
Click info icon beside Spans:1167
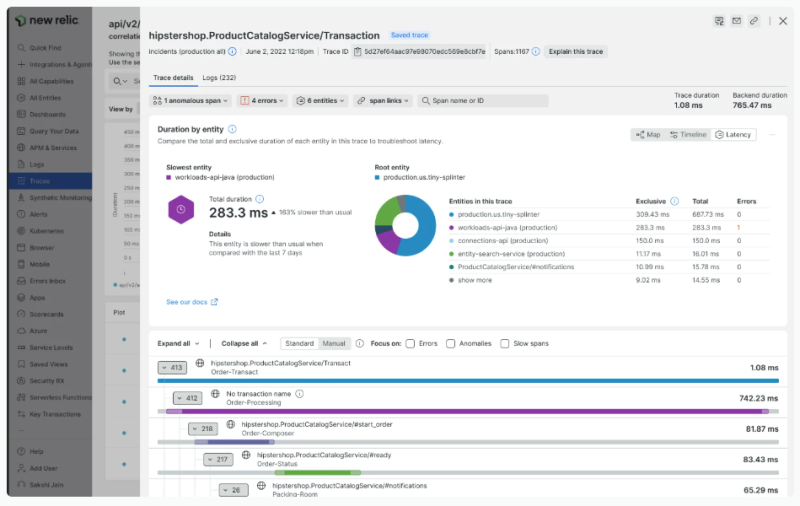536,52
